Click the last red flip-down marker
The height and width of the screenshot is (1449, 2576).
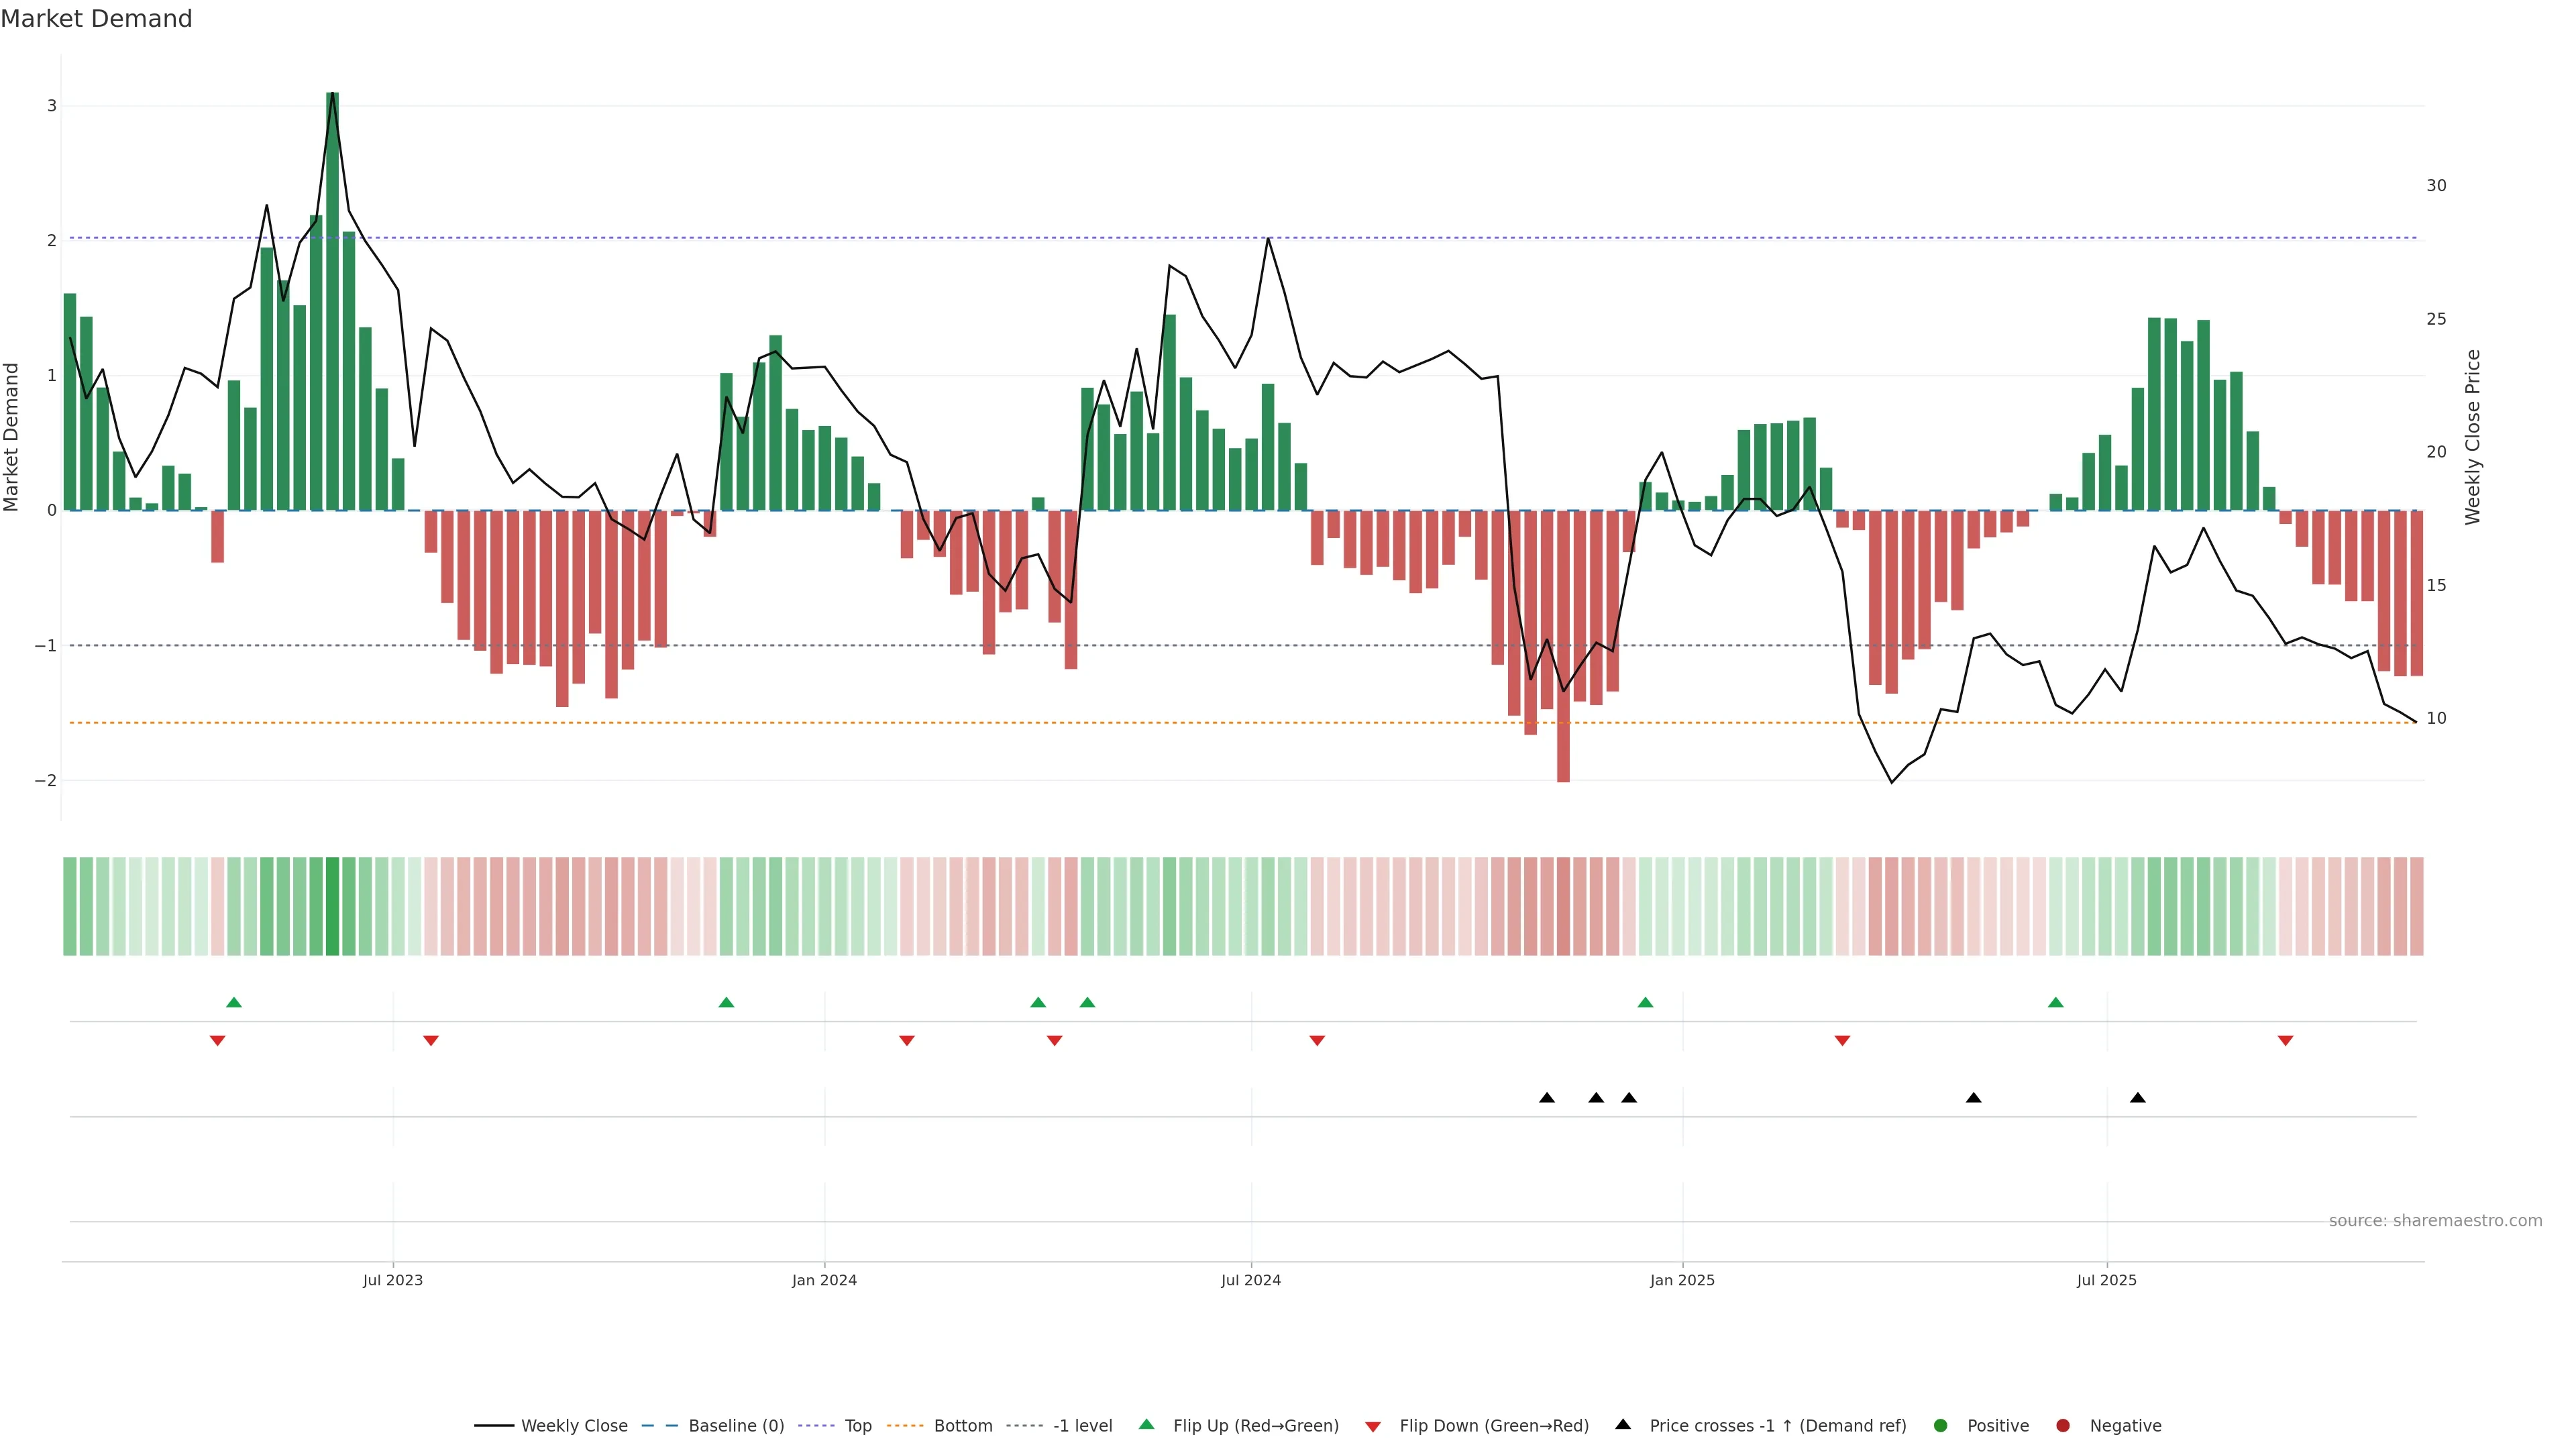pyautogui.click(x=2285, y=1041)
